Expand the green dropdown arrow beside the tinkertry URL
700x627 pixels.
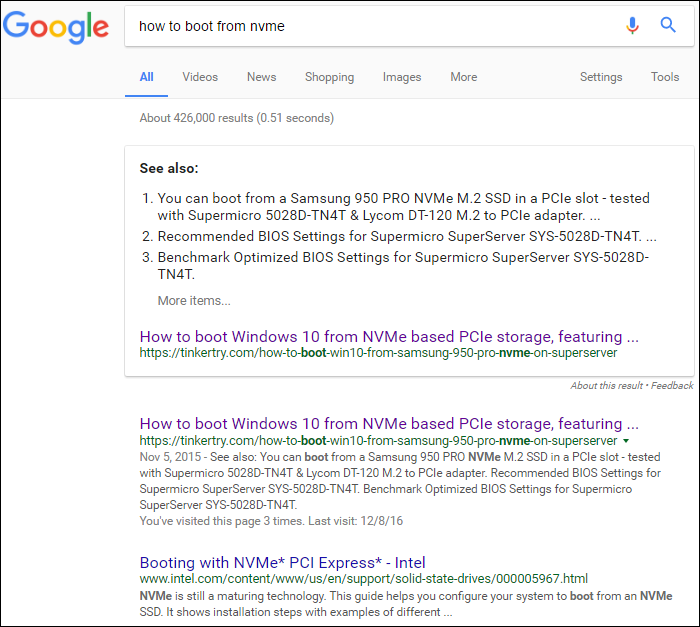pyautogui.click(x=626, y=441)
